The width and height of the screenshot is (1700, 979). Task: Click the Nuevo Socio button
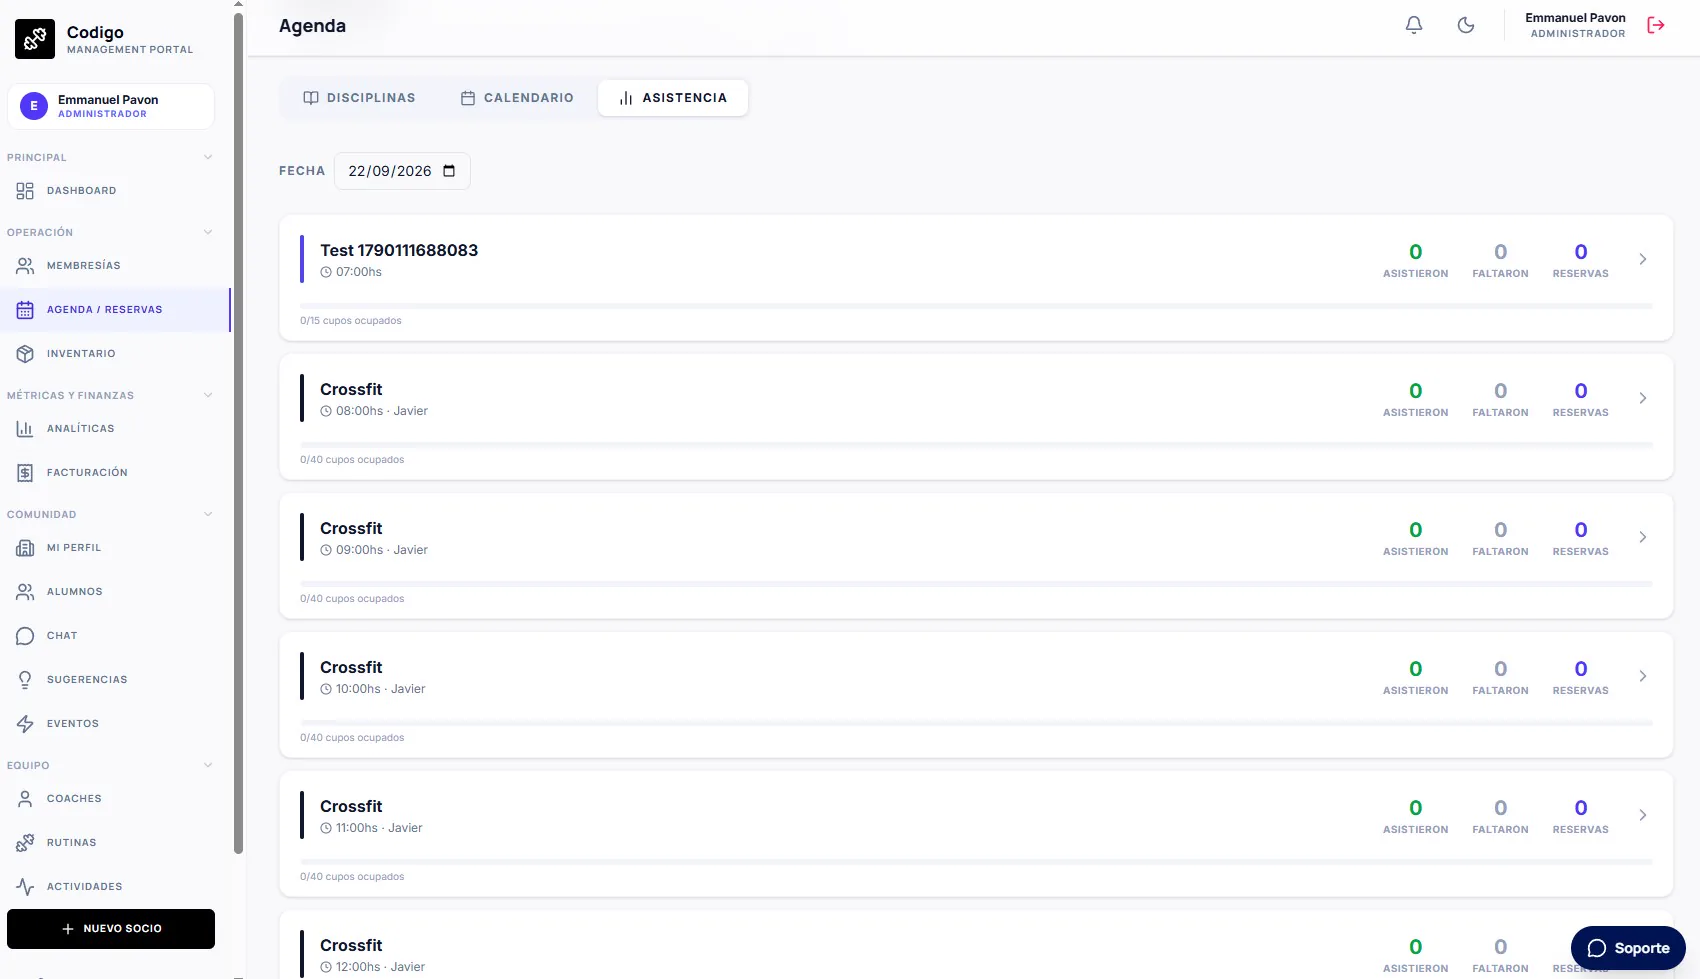(x=111, y=929)
